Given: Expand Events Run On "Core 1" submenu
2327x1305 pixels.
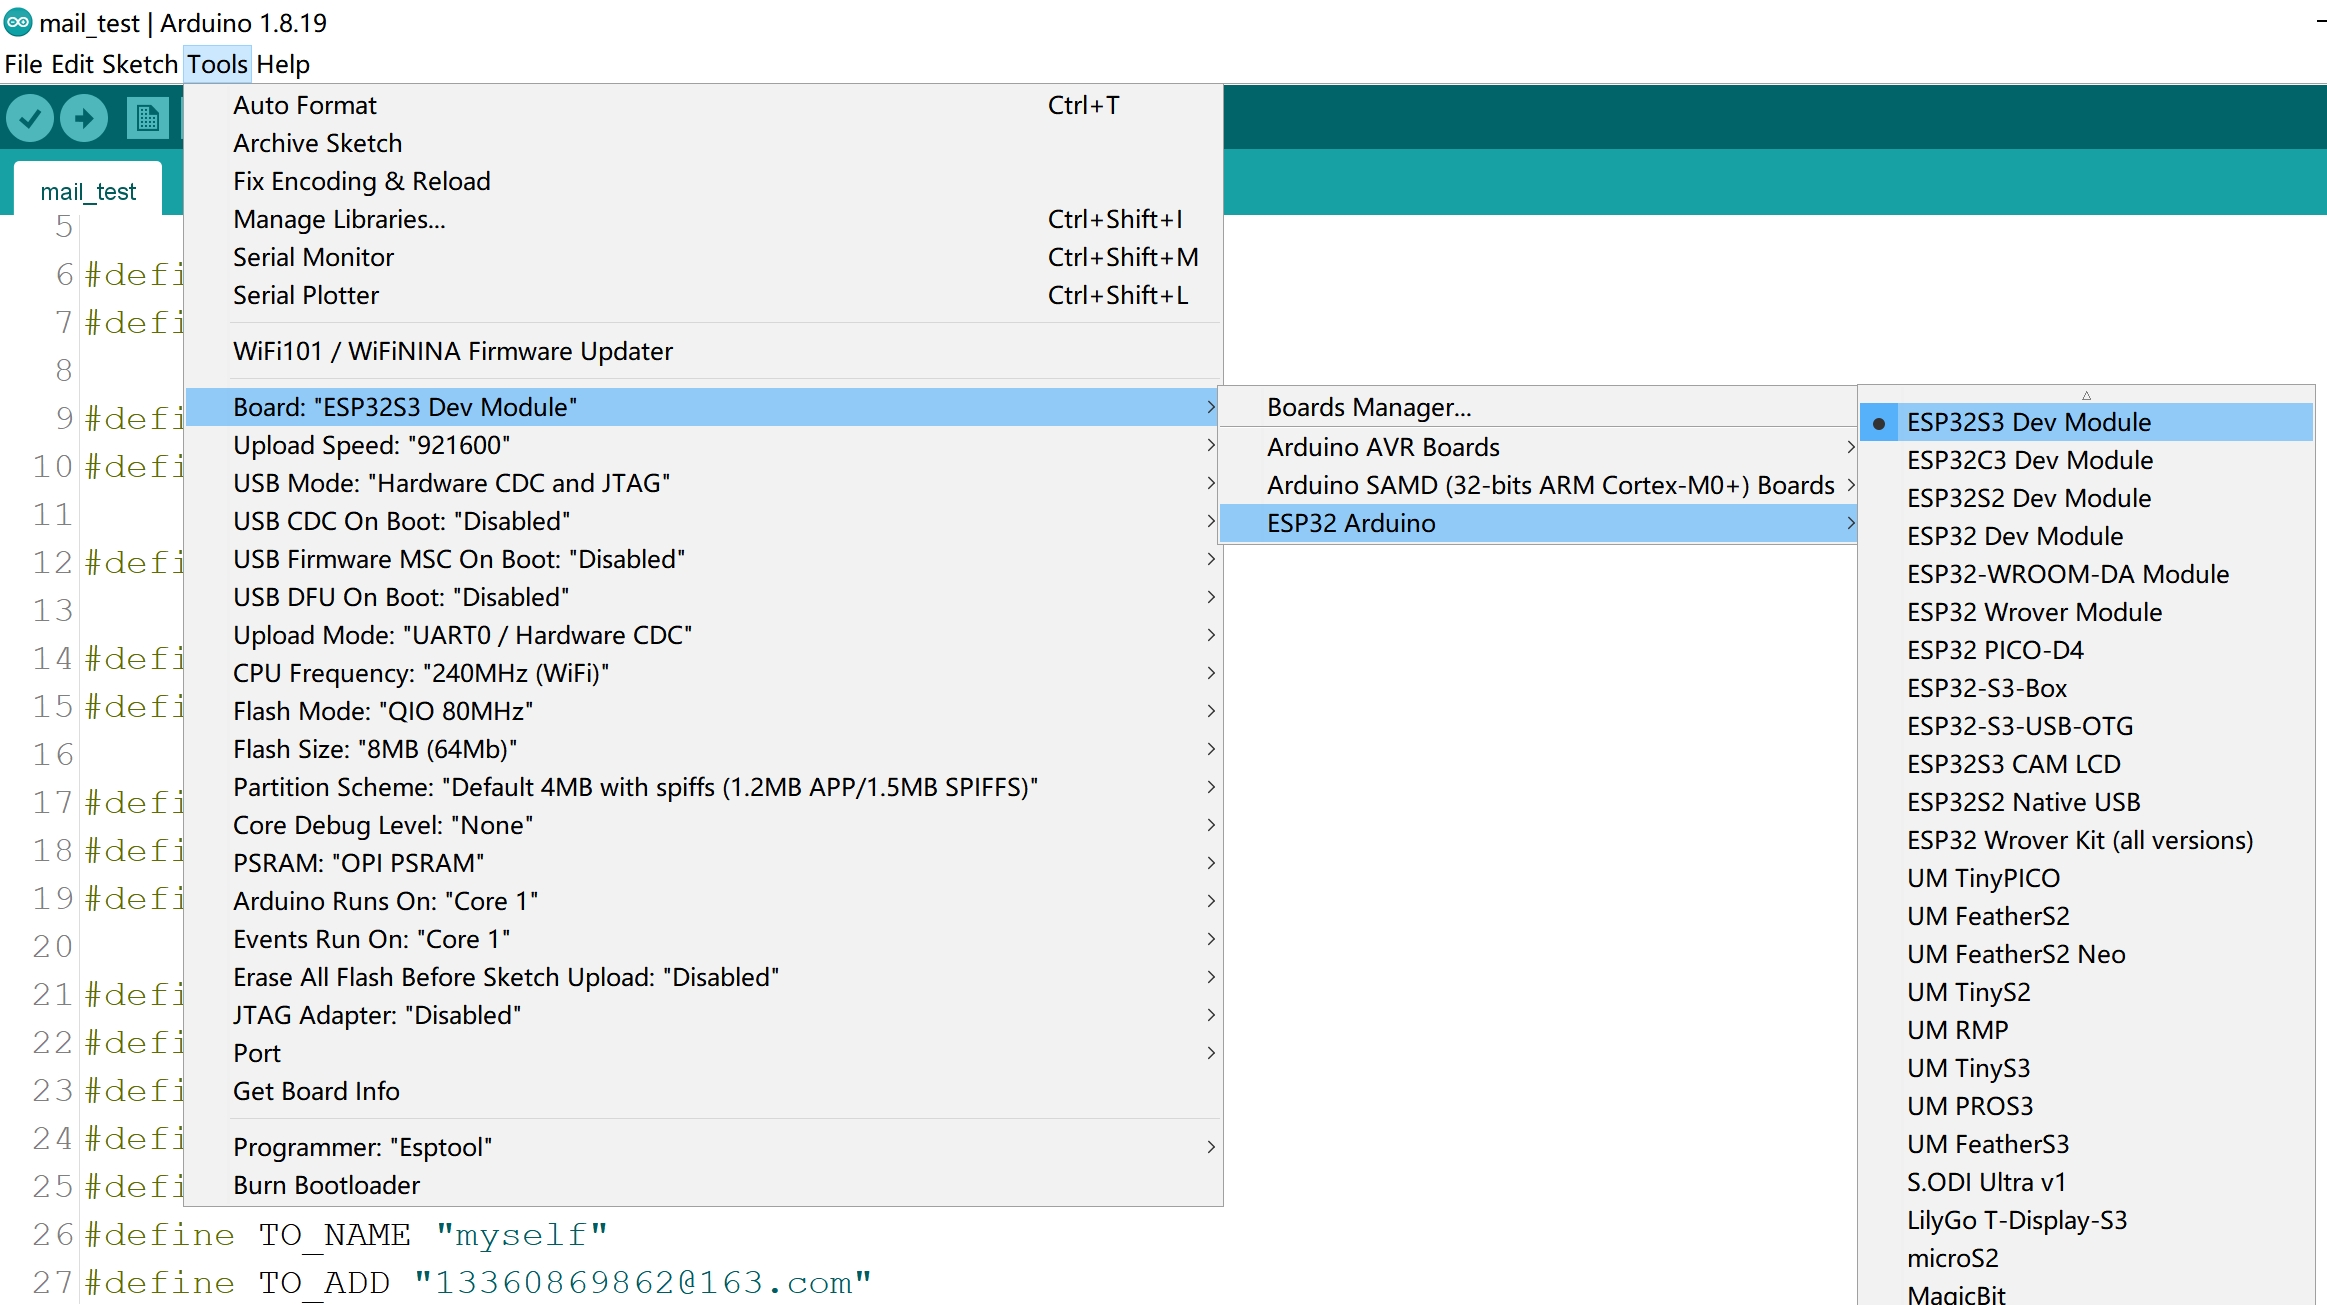Looking at the screenshot, I should 704,939.
